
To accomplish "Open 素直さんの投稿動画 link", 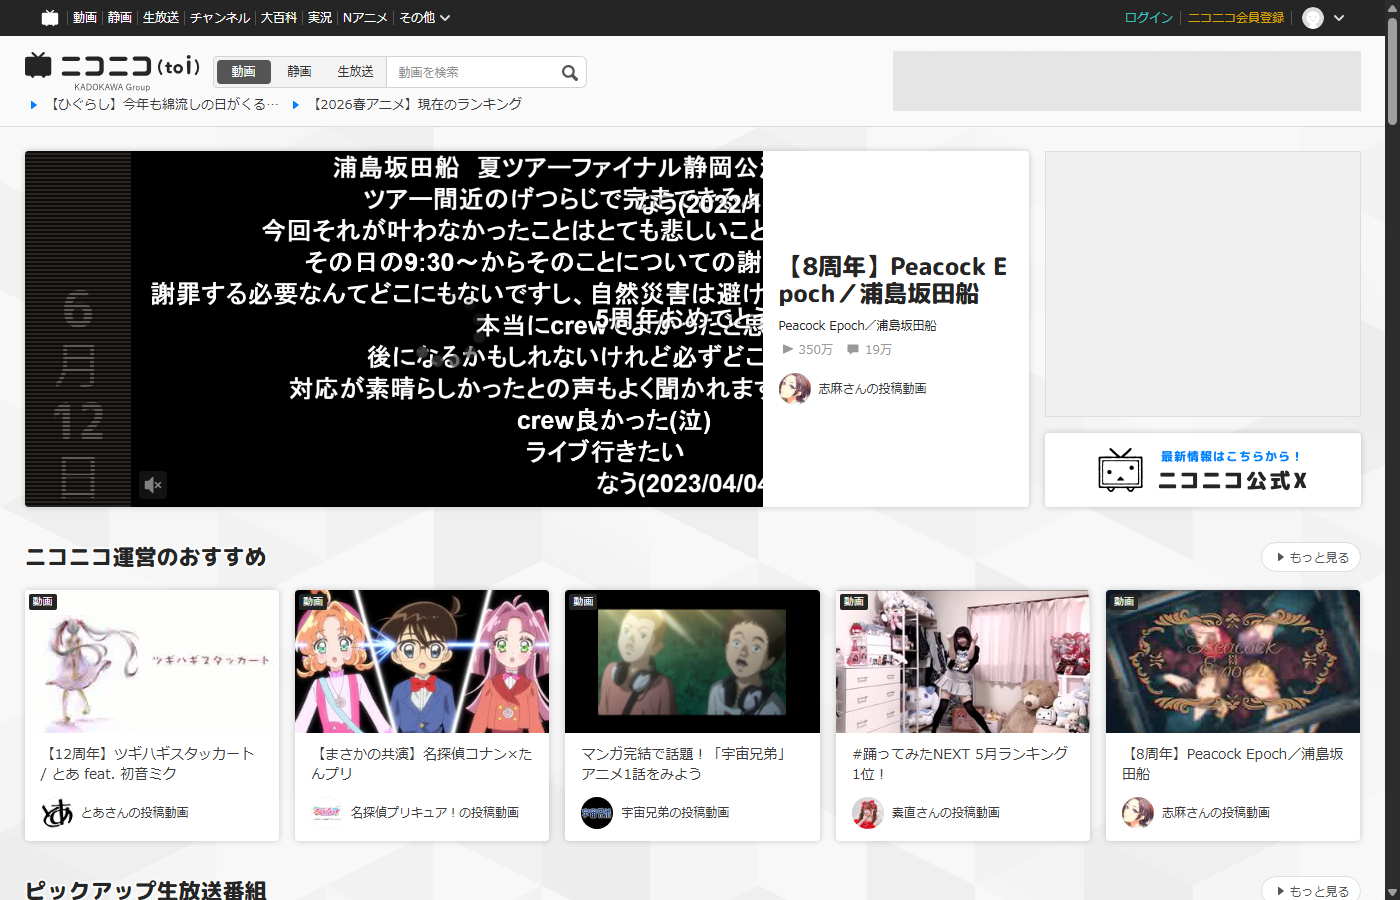I will [946, 813].
